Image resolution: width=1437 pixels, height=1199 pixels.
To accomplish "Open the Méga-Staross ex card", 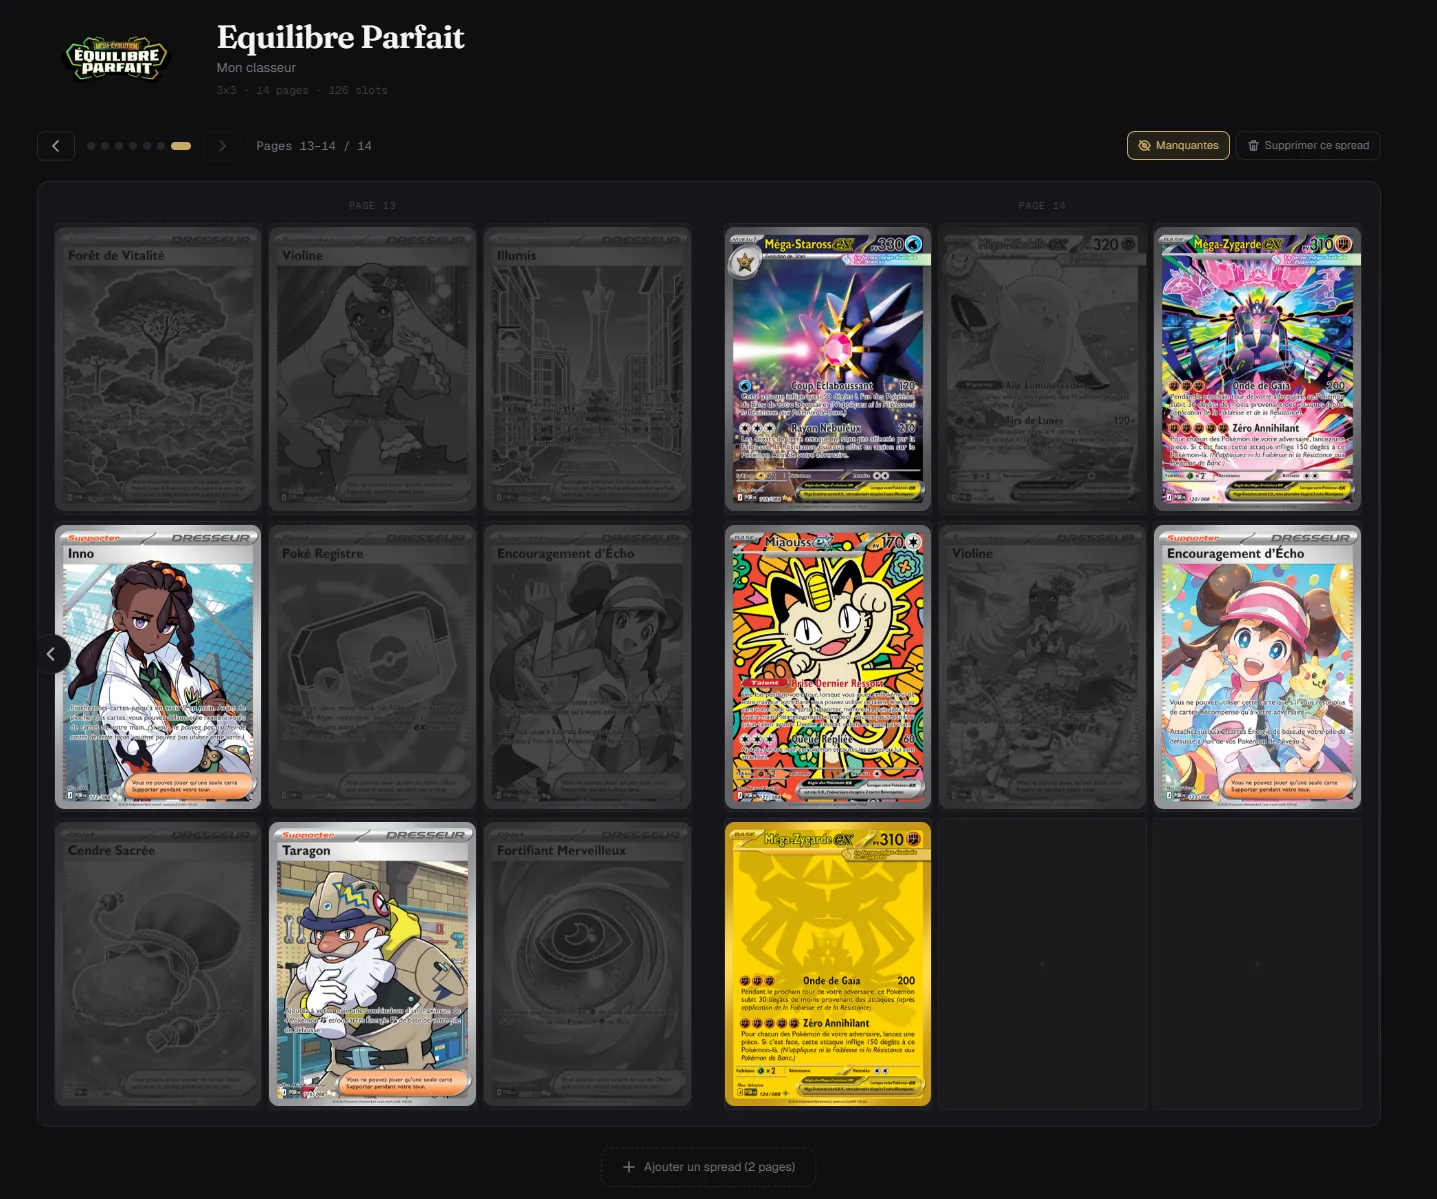I will (x=828, y=368).
